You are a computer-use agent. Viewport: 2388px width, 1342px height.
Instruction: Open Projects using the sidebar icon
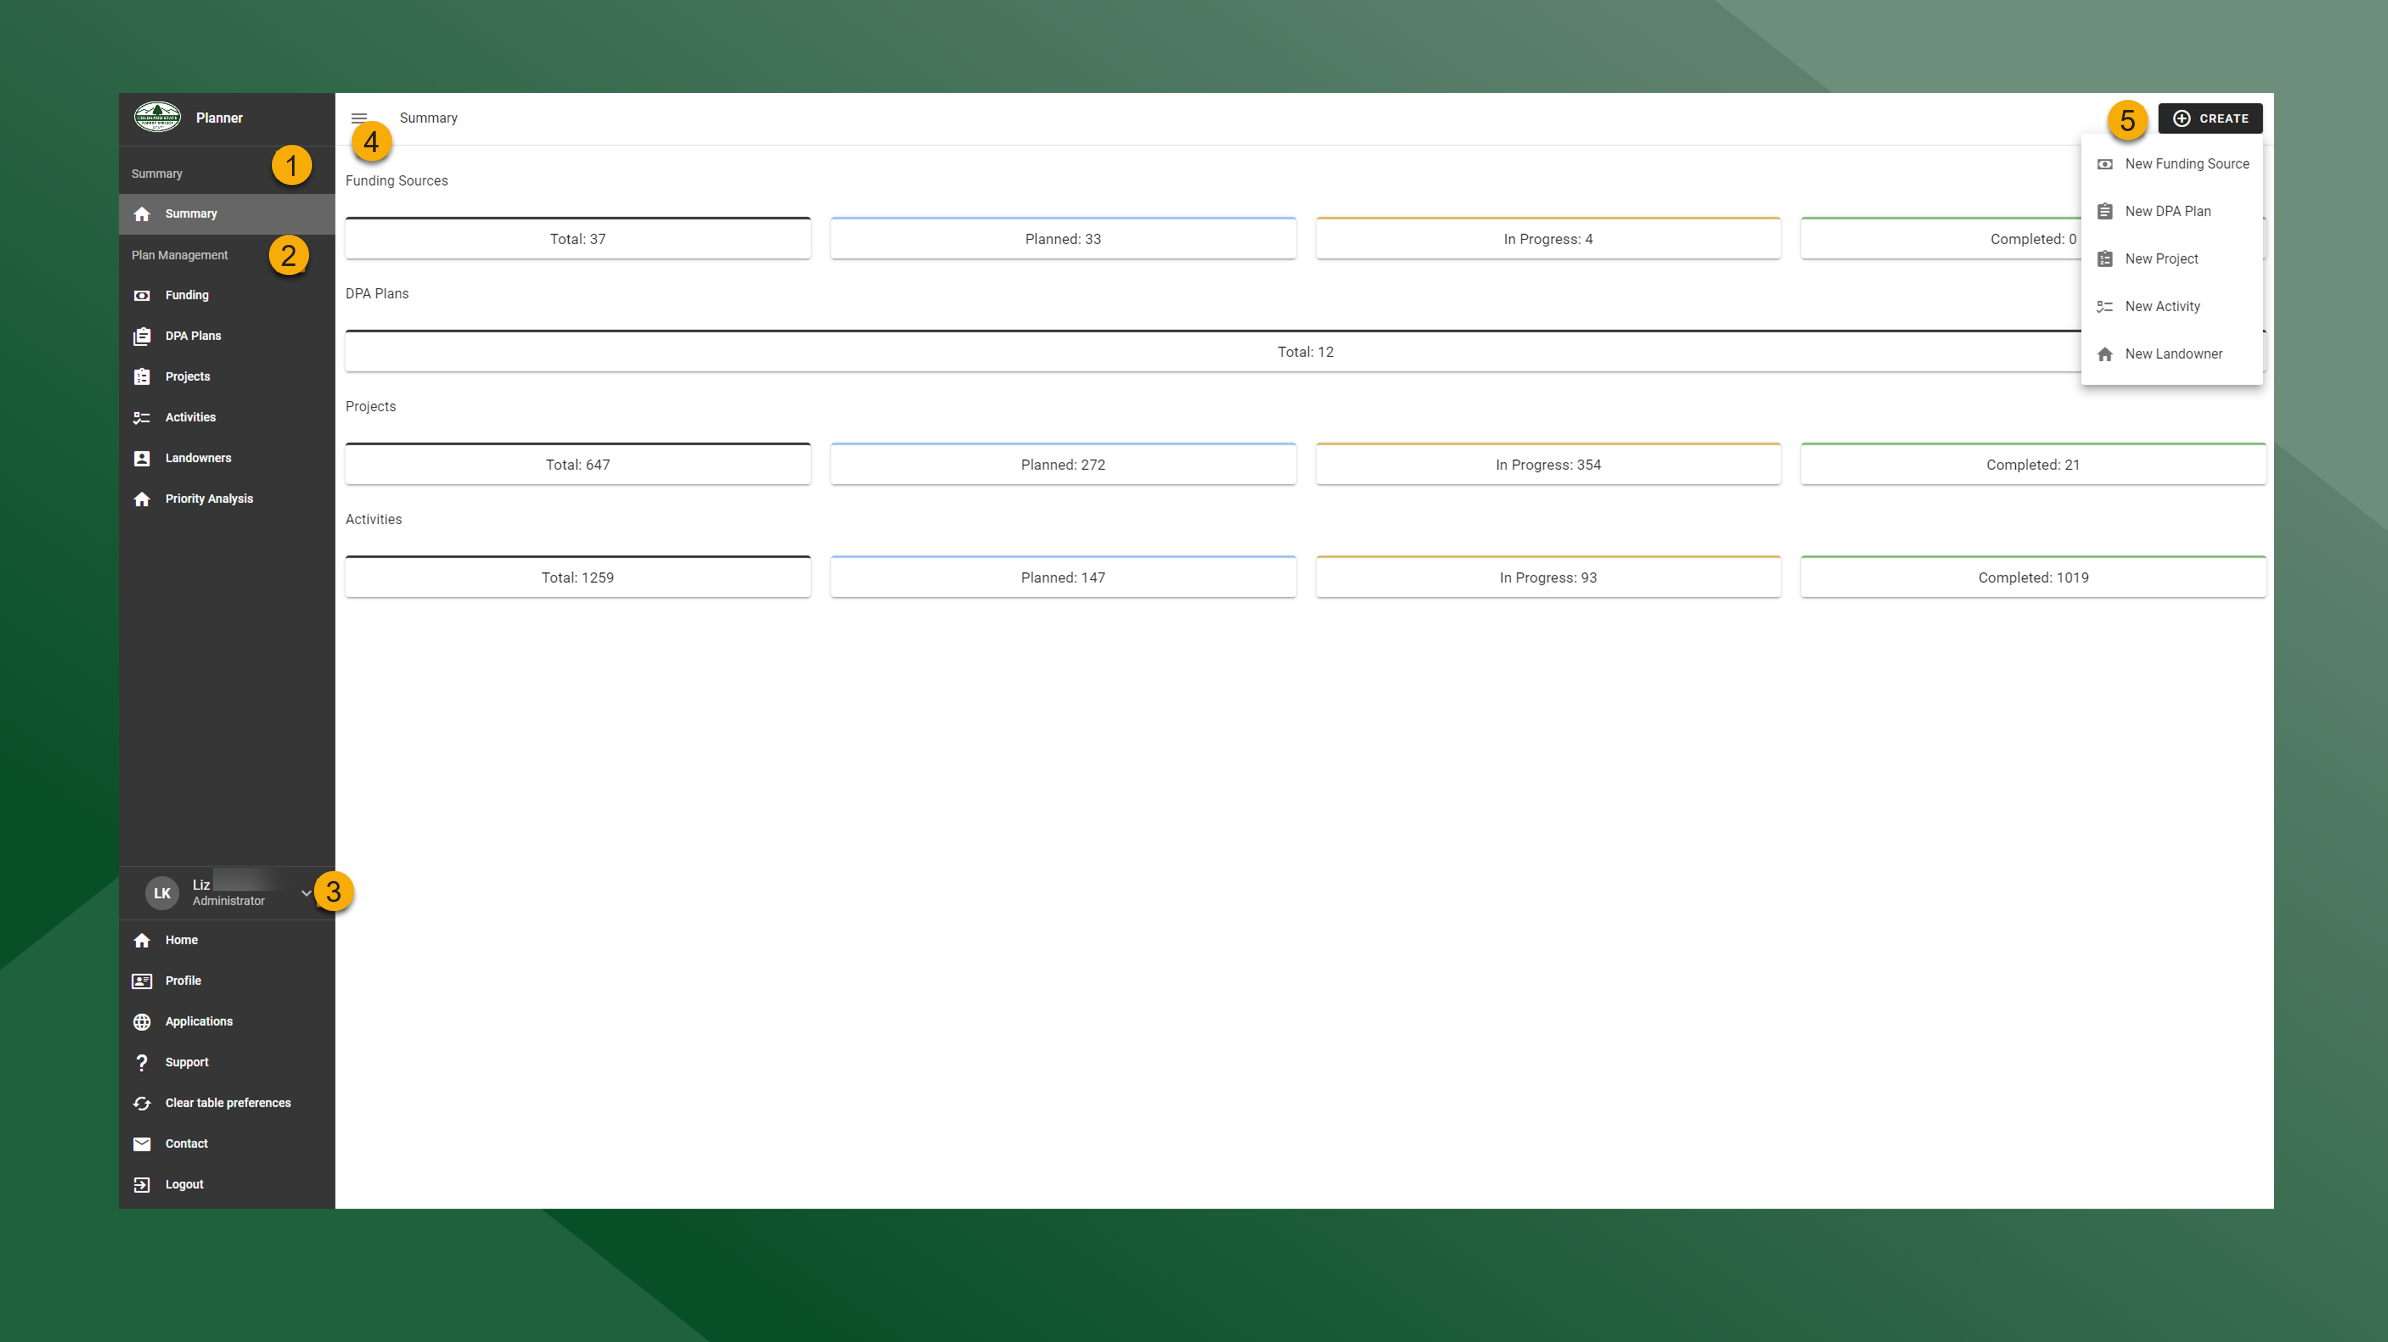point(143,376)
